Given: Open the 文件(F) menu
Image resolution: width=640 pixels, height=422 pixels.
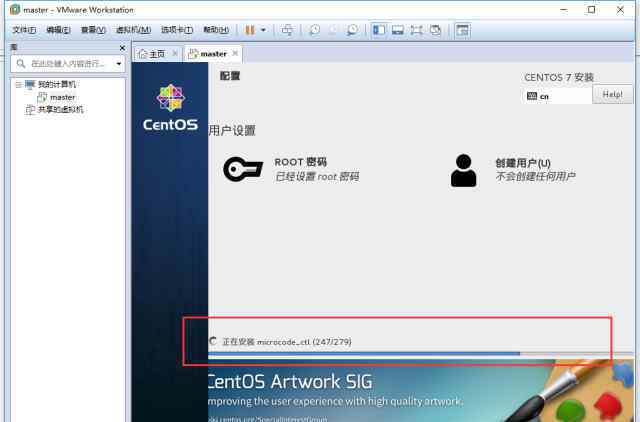Looking at the screenshot, I should tap(24, 30).
